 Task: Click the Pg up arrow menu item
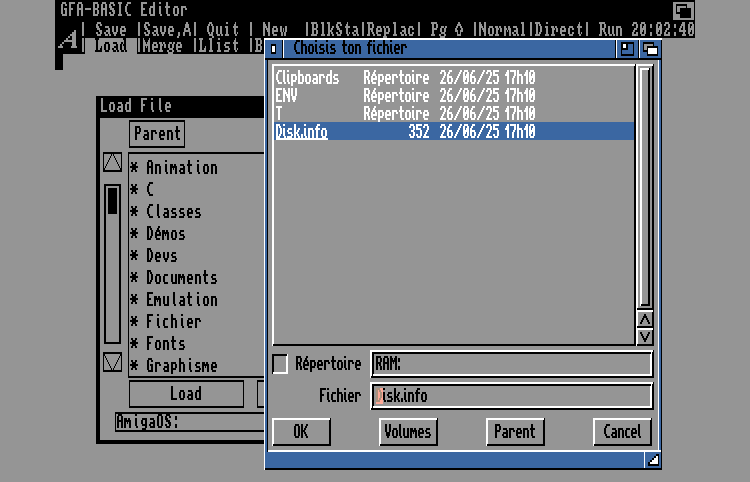[446, 30]
